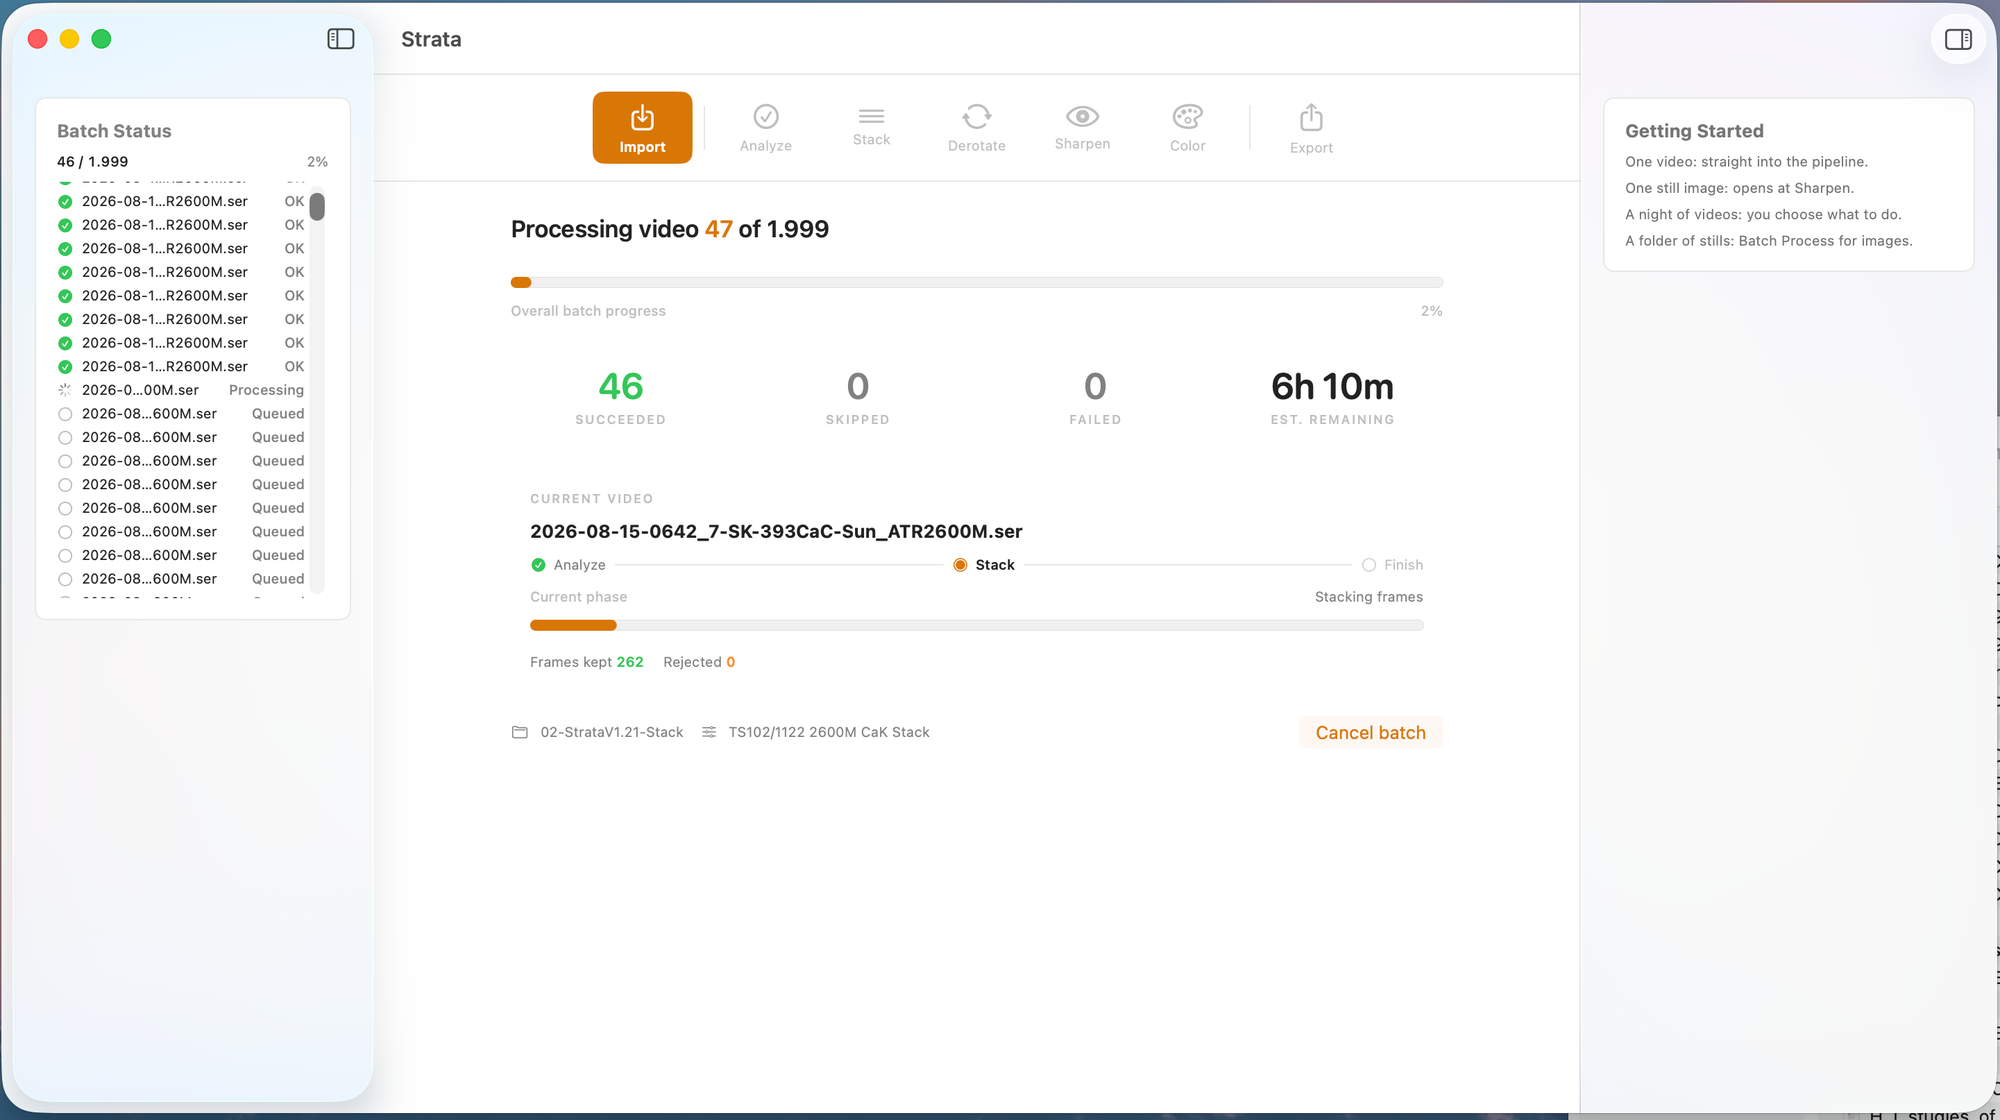Screen dimensions: 2000x1120
Task: Click the Import step in the pipeline toolbar
Action: (642, 128)
